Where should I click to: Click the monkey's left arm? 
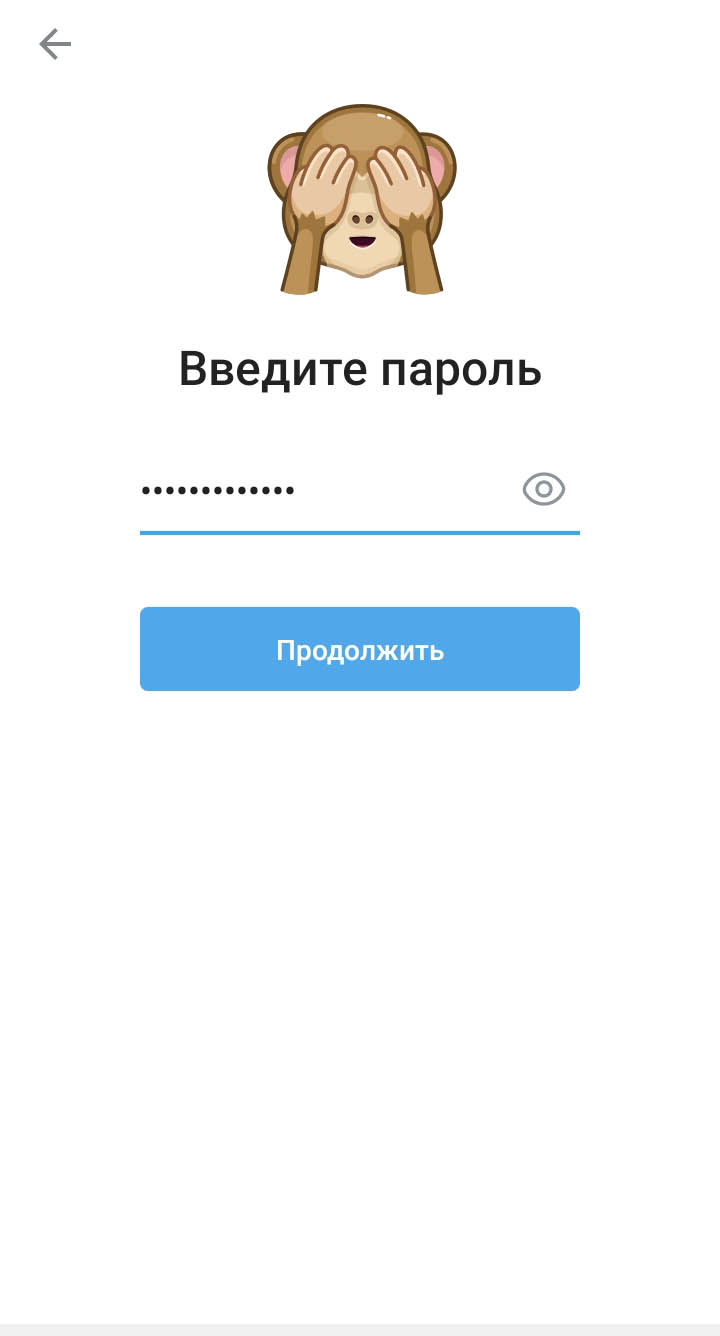coord(299,259)
